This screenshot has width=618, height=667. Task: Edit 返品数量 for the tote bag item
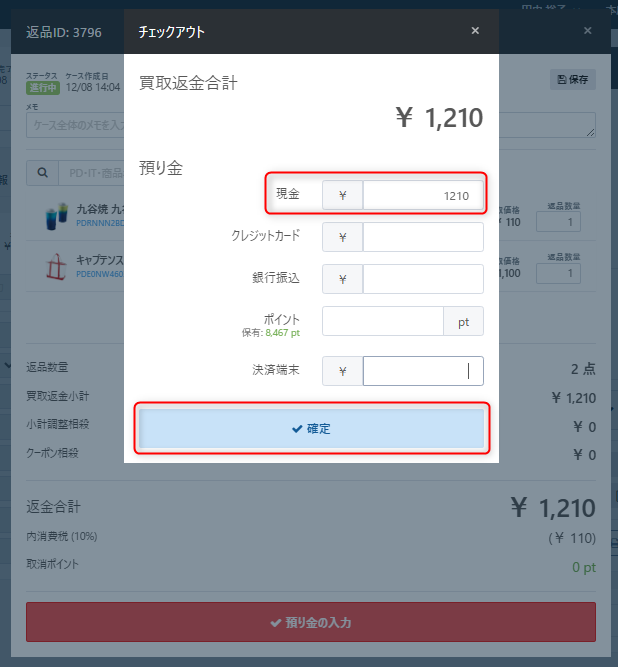click(x=558, y=273)
